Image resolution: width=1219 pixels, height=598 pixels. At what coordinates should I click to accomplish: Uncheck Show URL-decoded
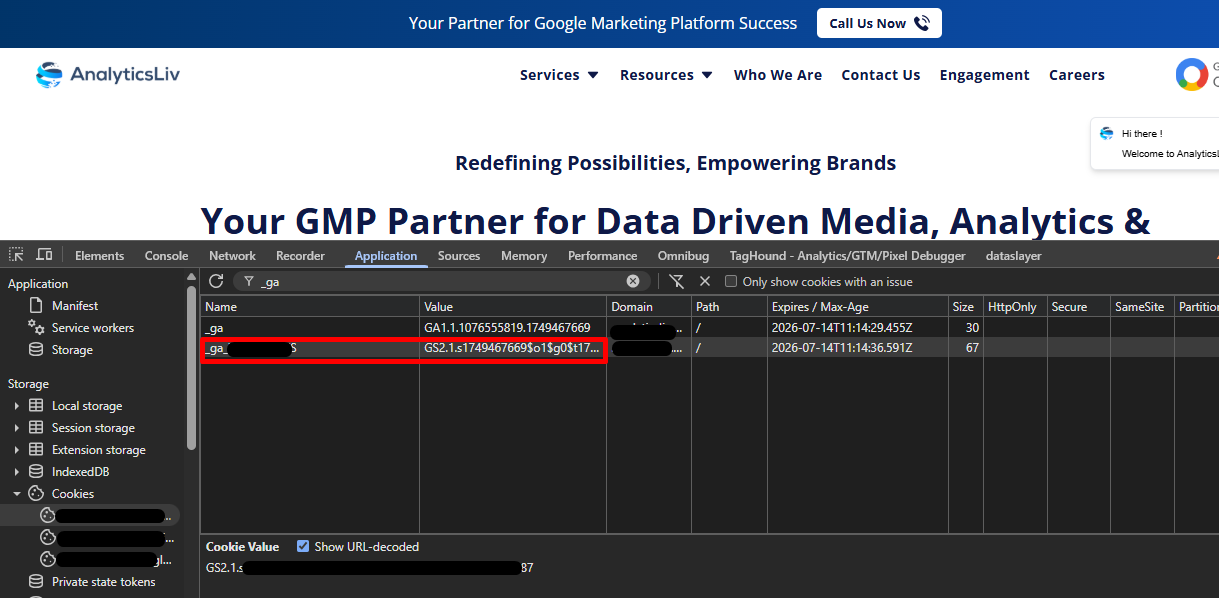click(x=303, y=546)
